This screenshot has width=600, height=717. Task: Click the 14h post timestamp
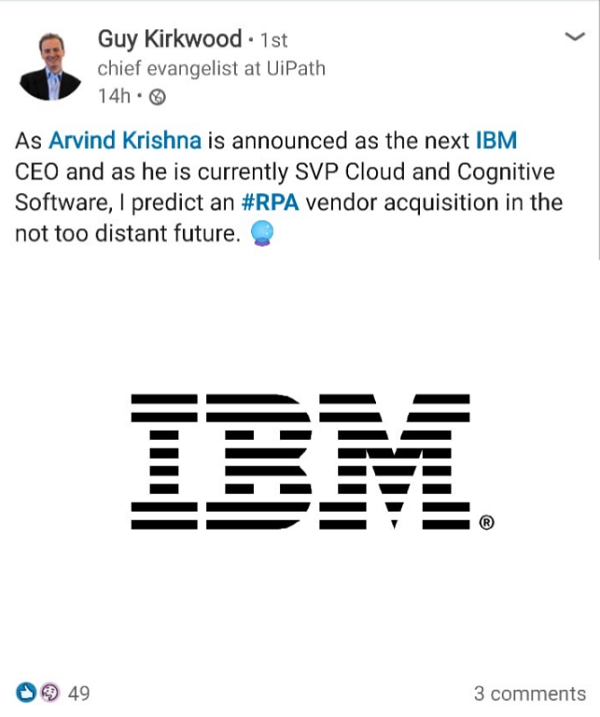114,96
